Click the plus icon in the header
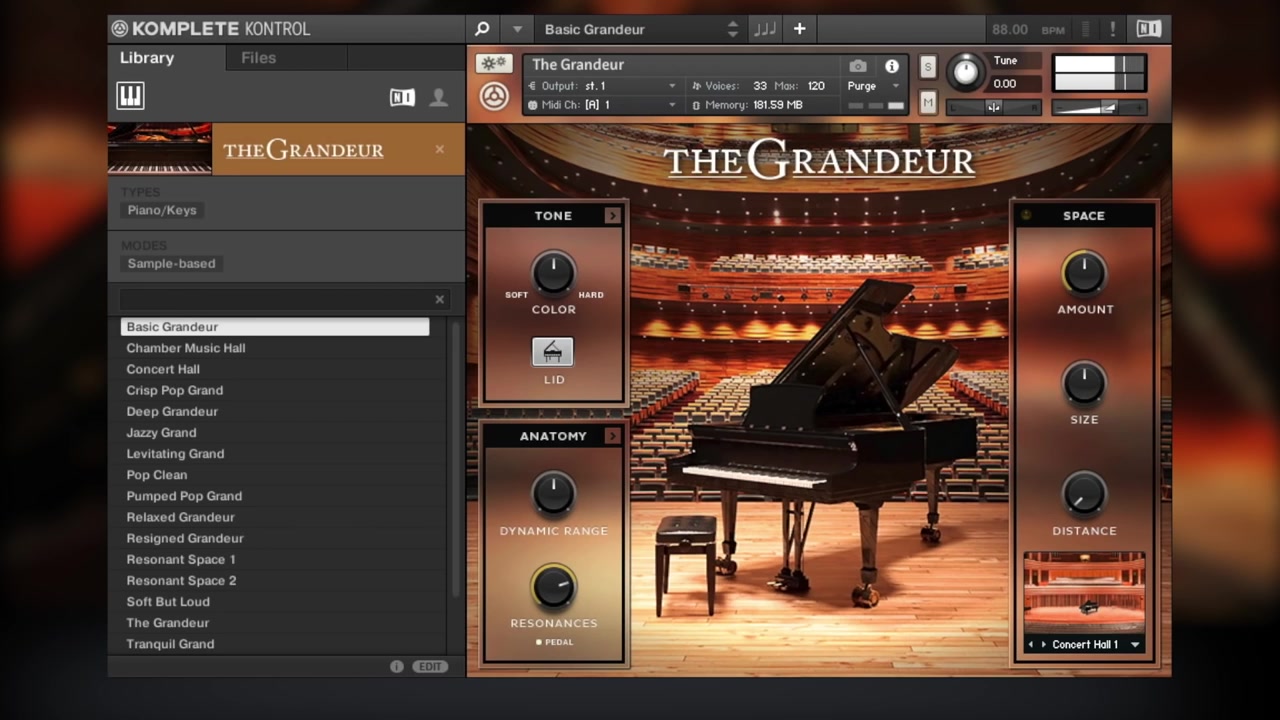Image resolution: width=1280 pixels, height=720 pixels. click(x=799, y=29)
